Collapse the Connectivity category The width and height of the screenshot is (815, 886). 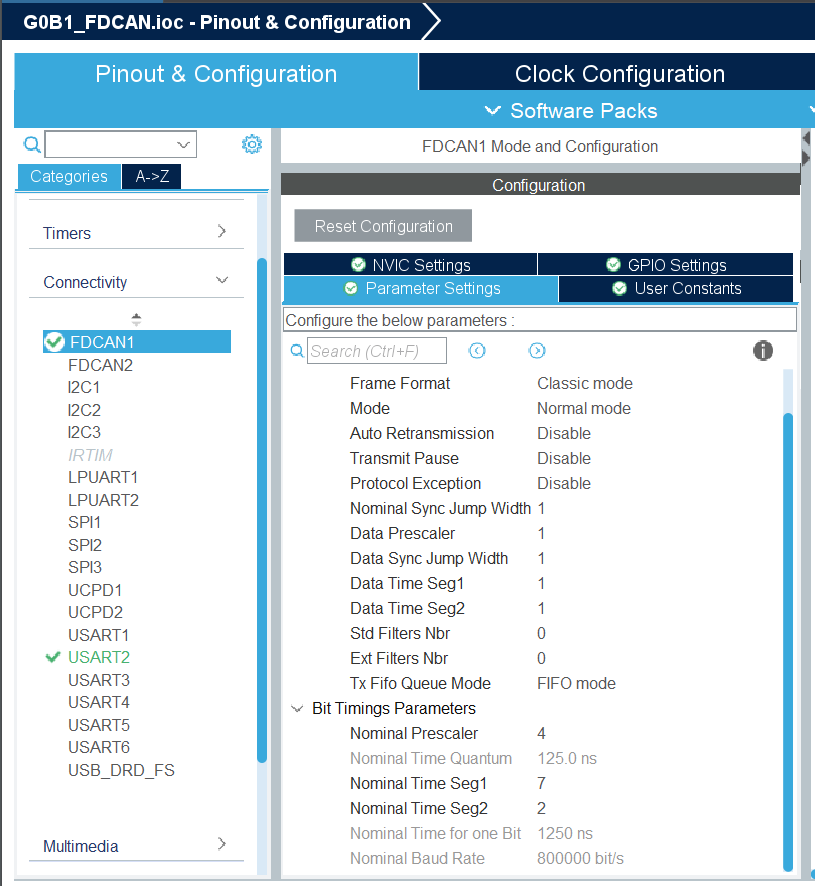point(221,281)
